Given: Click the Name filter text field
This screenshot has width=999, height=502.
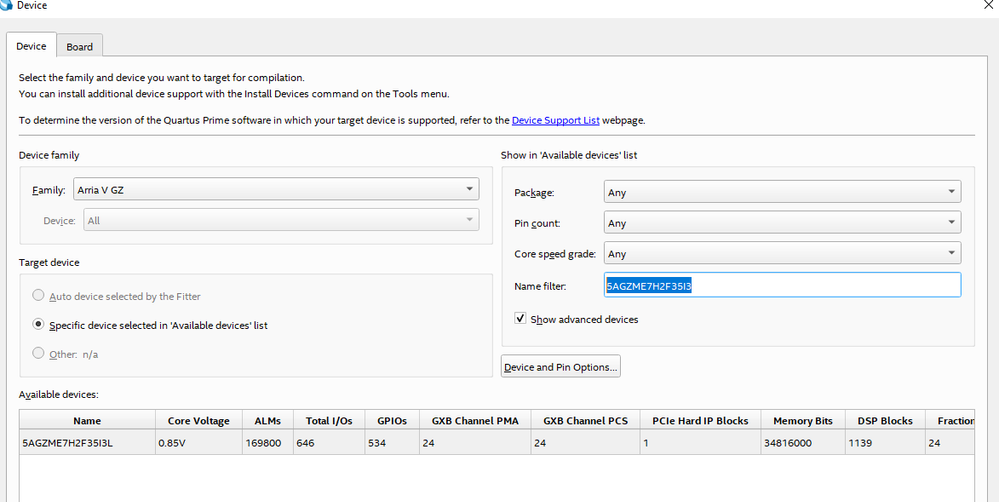Looking at the screenshot, I should [782, 286].
